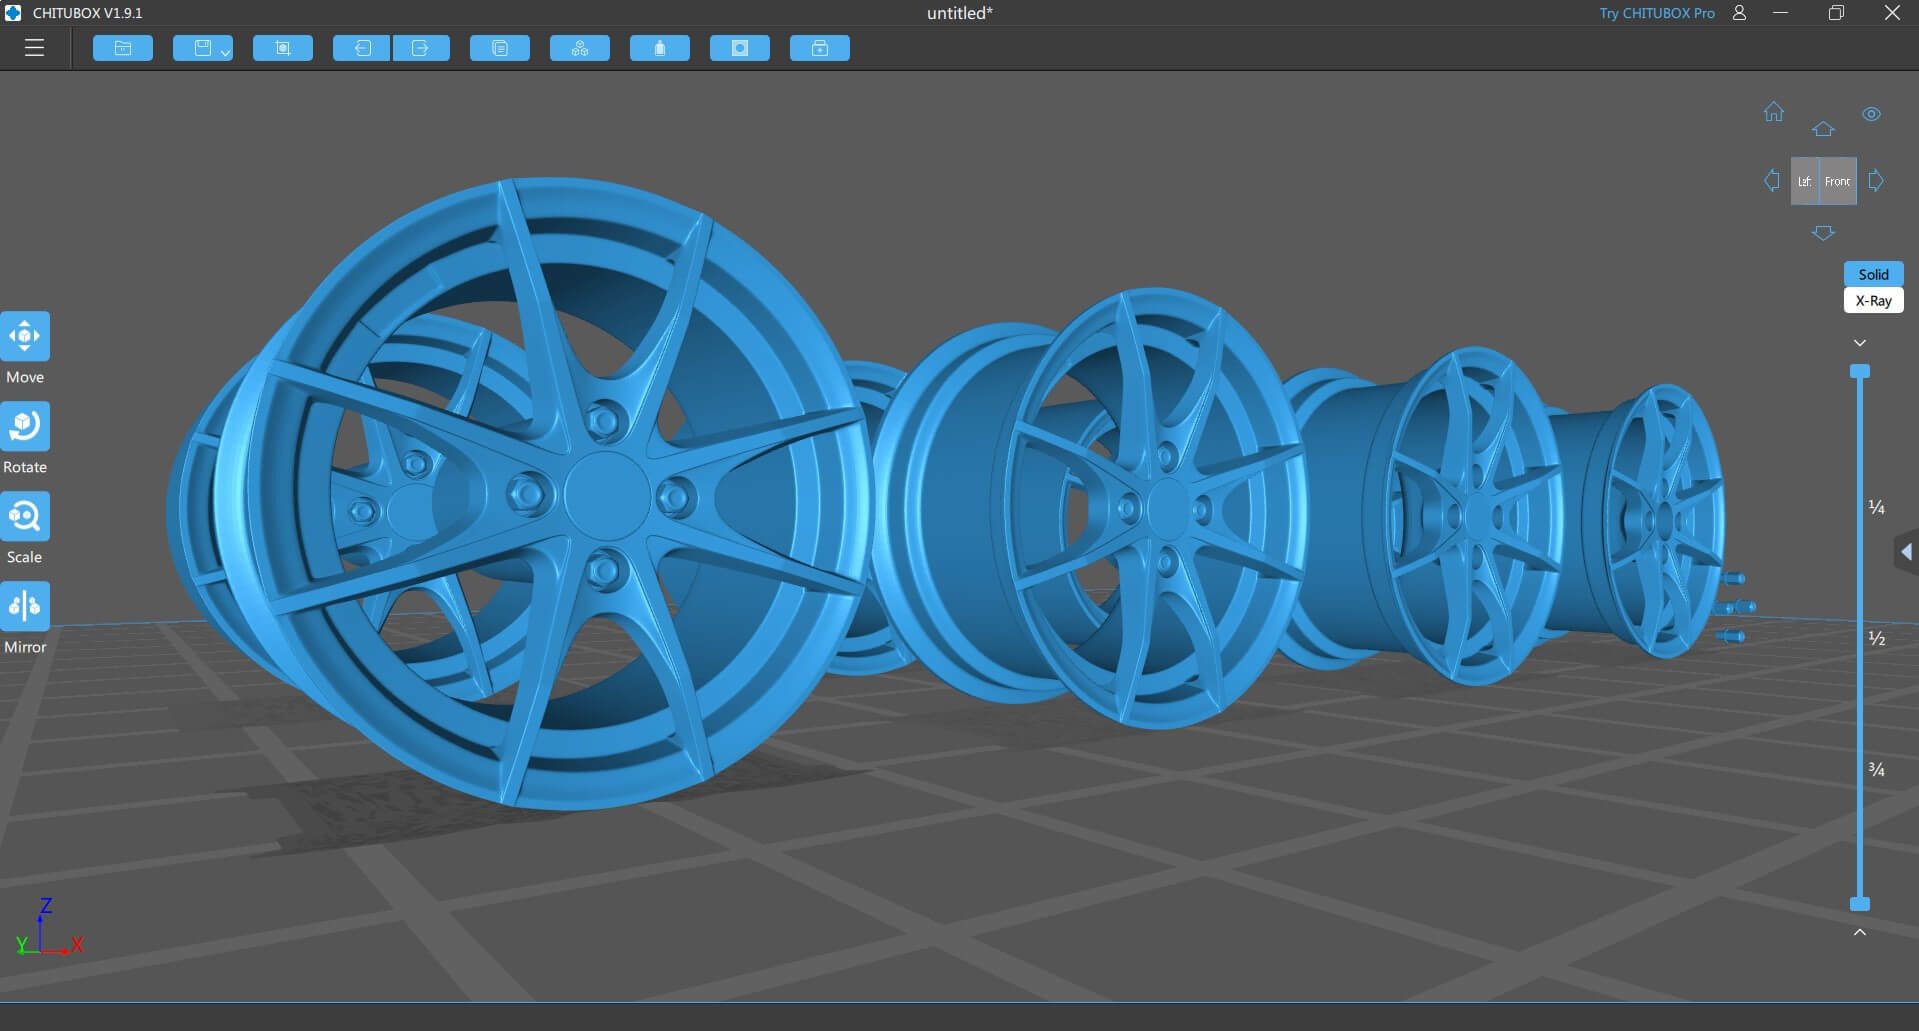1919x1031 pixels.
Task: Click the ½ mark on layer slider
Action: click(1877, 639)
